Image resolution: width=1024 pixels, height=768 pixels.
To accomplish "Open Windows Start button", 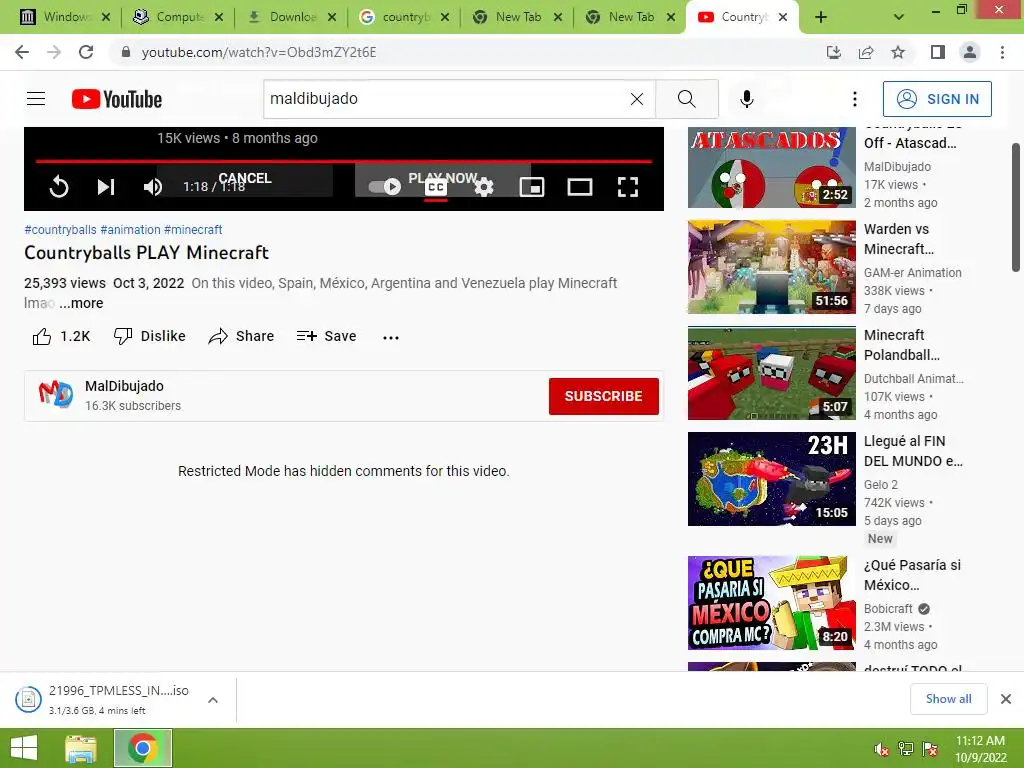I will pos(24,748).
